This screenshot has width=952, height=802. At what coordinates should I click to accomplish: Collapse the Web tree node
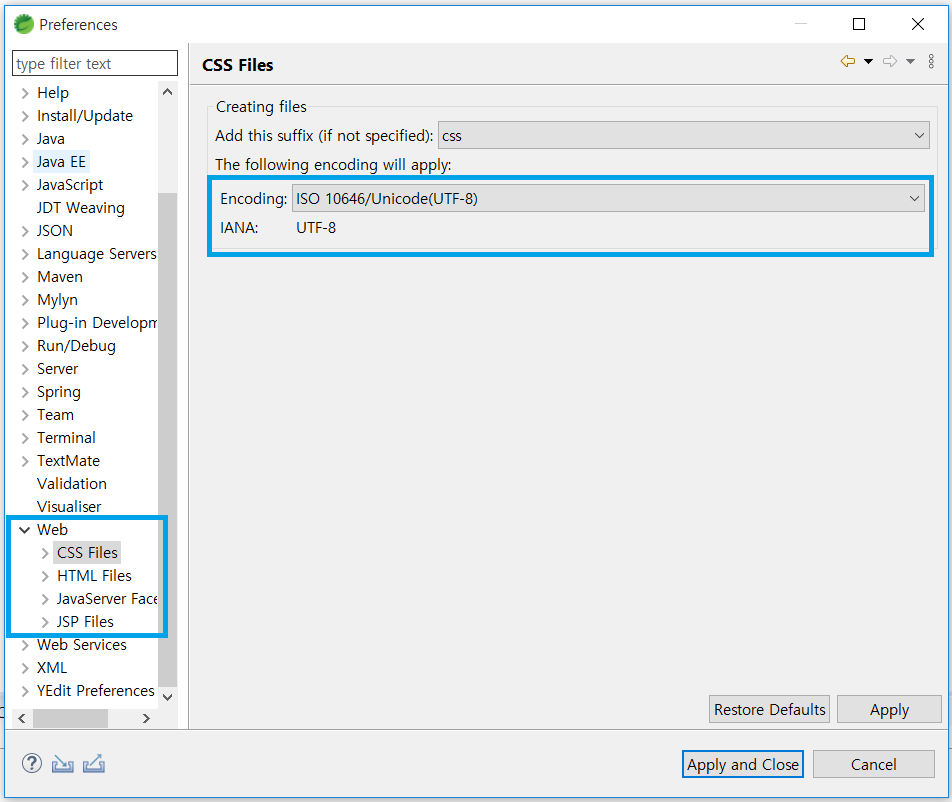25,530
